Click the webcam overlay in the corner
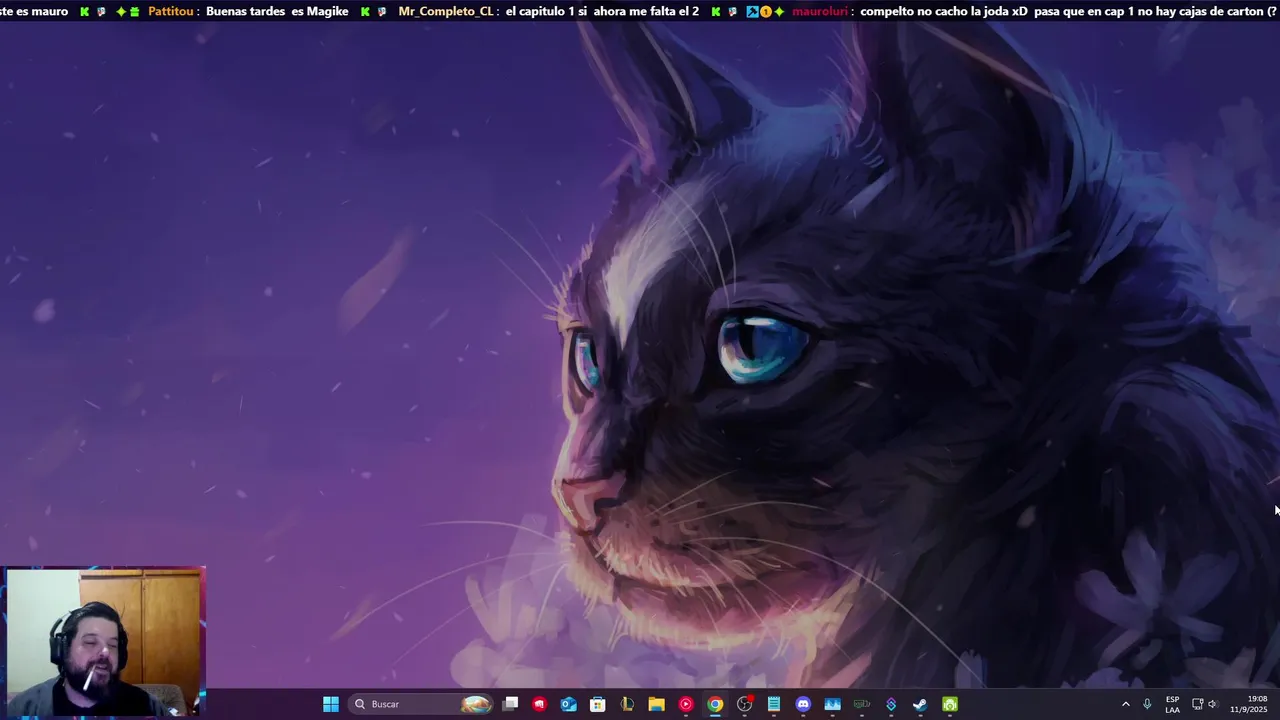 104,642
